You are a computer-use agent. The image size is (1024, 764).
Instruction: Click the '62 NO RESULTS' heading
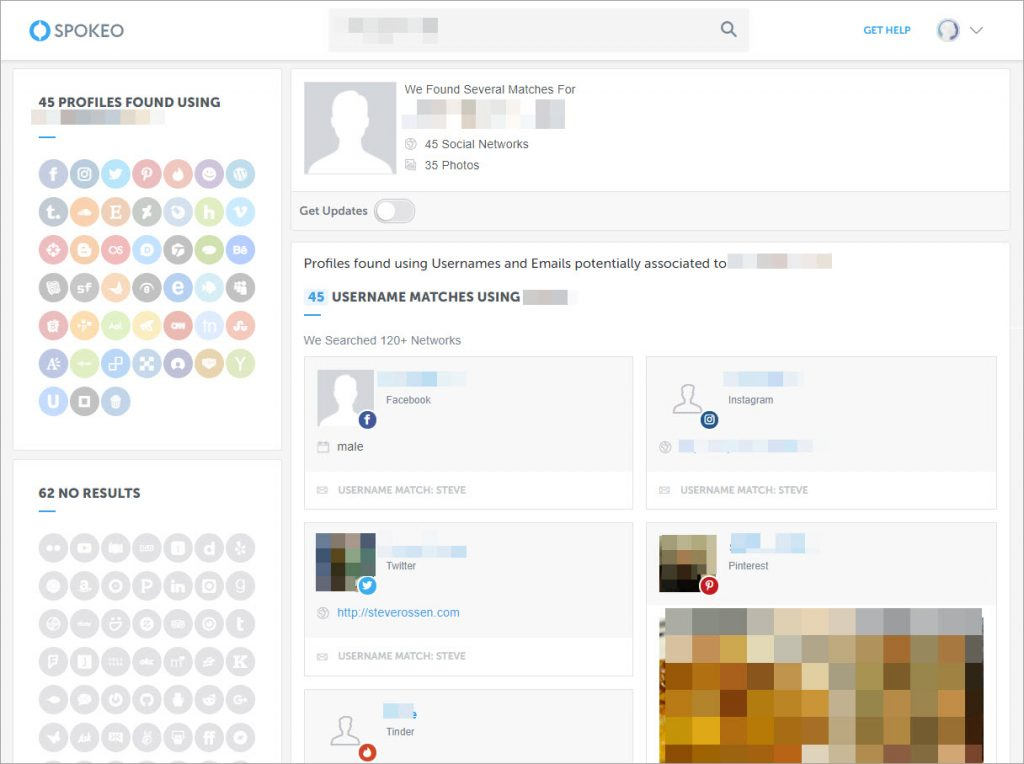point(89,493)
